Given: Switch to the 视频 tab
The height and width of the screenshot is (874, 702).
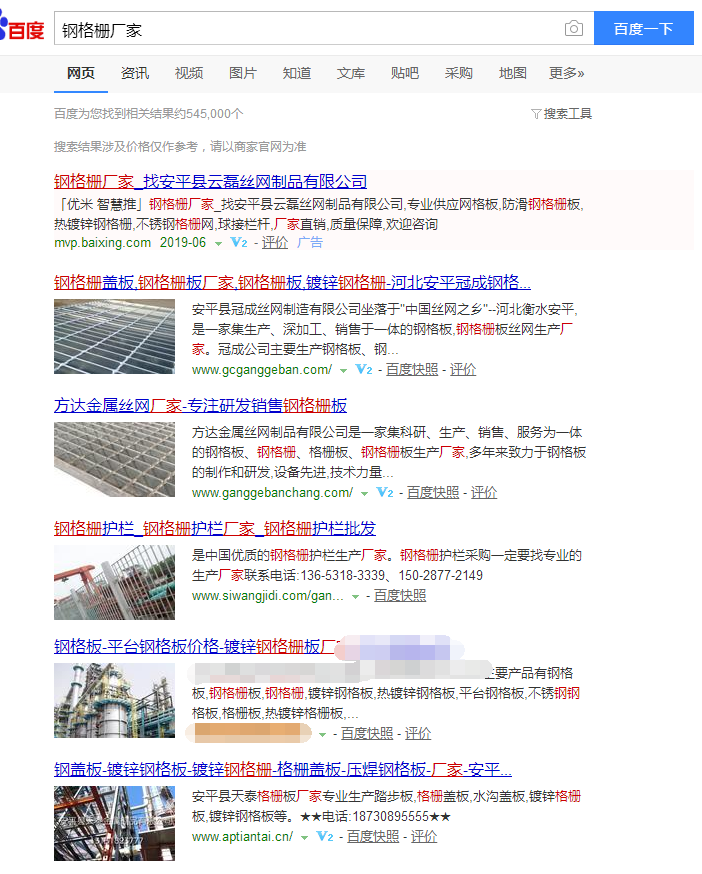Looking at the screenshot, I should 189,73.
